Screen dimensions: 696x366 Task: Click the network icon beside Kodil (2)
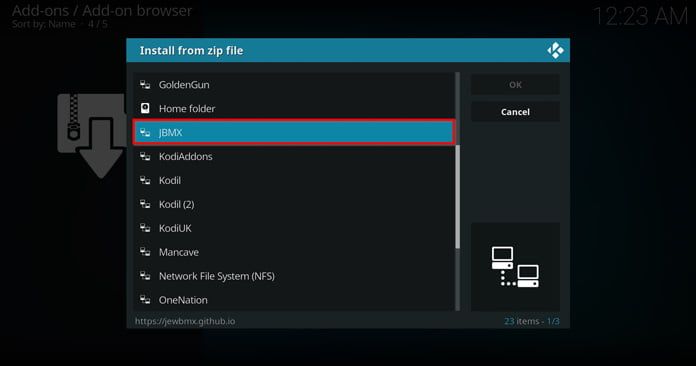145,204
